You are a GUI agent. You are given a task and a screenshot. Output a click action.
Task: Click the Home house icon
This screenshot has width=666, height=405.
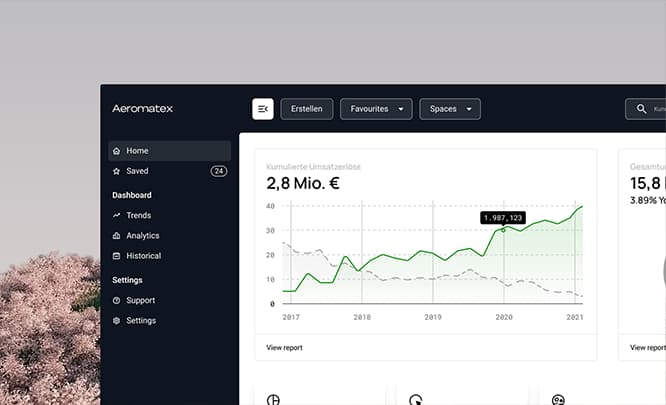[116, 151]
